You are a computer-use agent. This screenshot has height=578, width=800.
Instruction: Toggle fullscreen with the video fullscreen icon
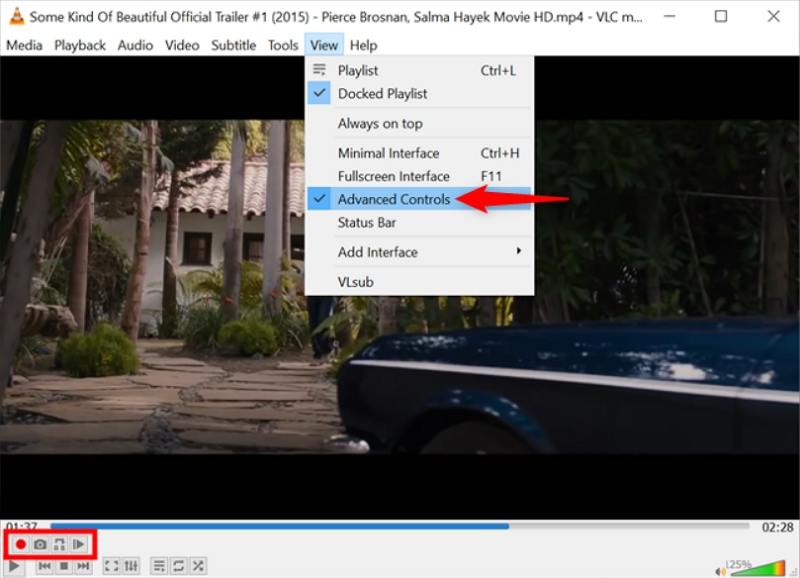click(x=112, y=565)
